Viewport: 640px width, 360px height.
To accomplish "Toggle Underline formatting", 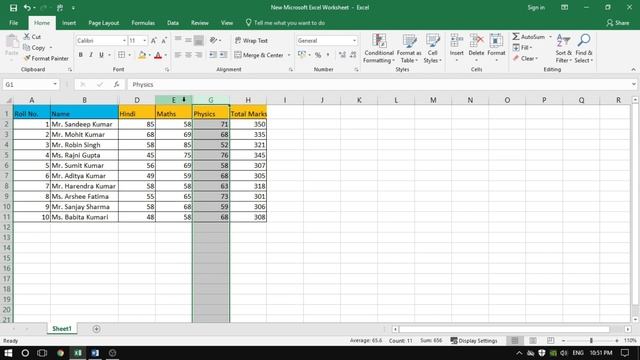I will pos(101,55).
